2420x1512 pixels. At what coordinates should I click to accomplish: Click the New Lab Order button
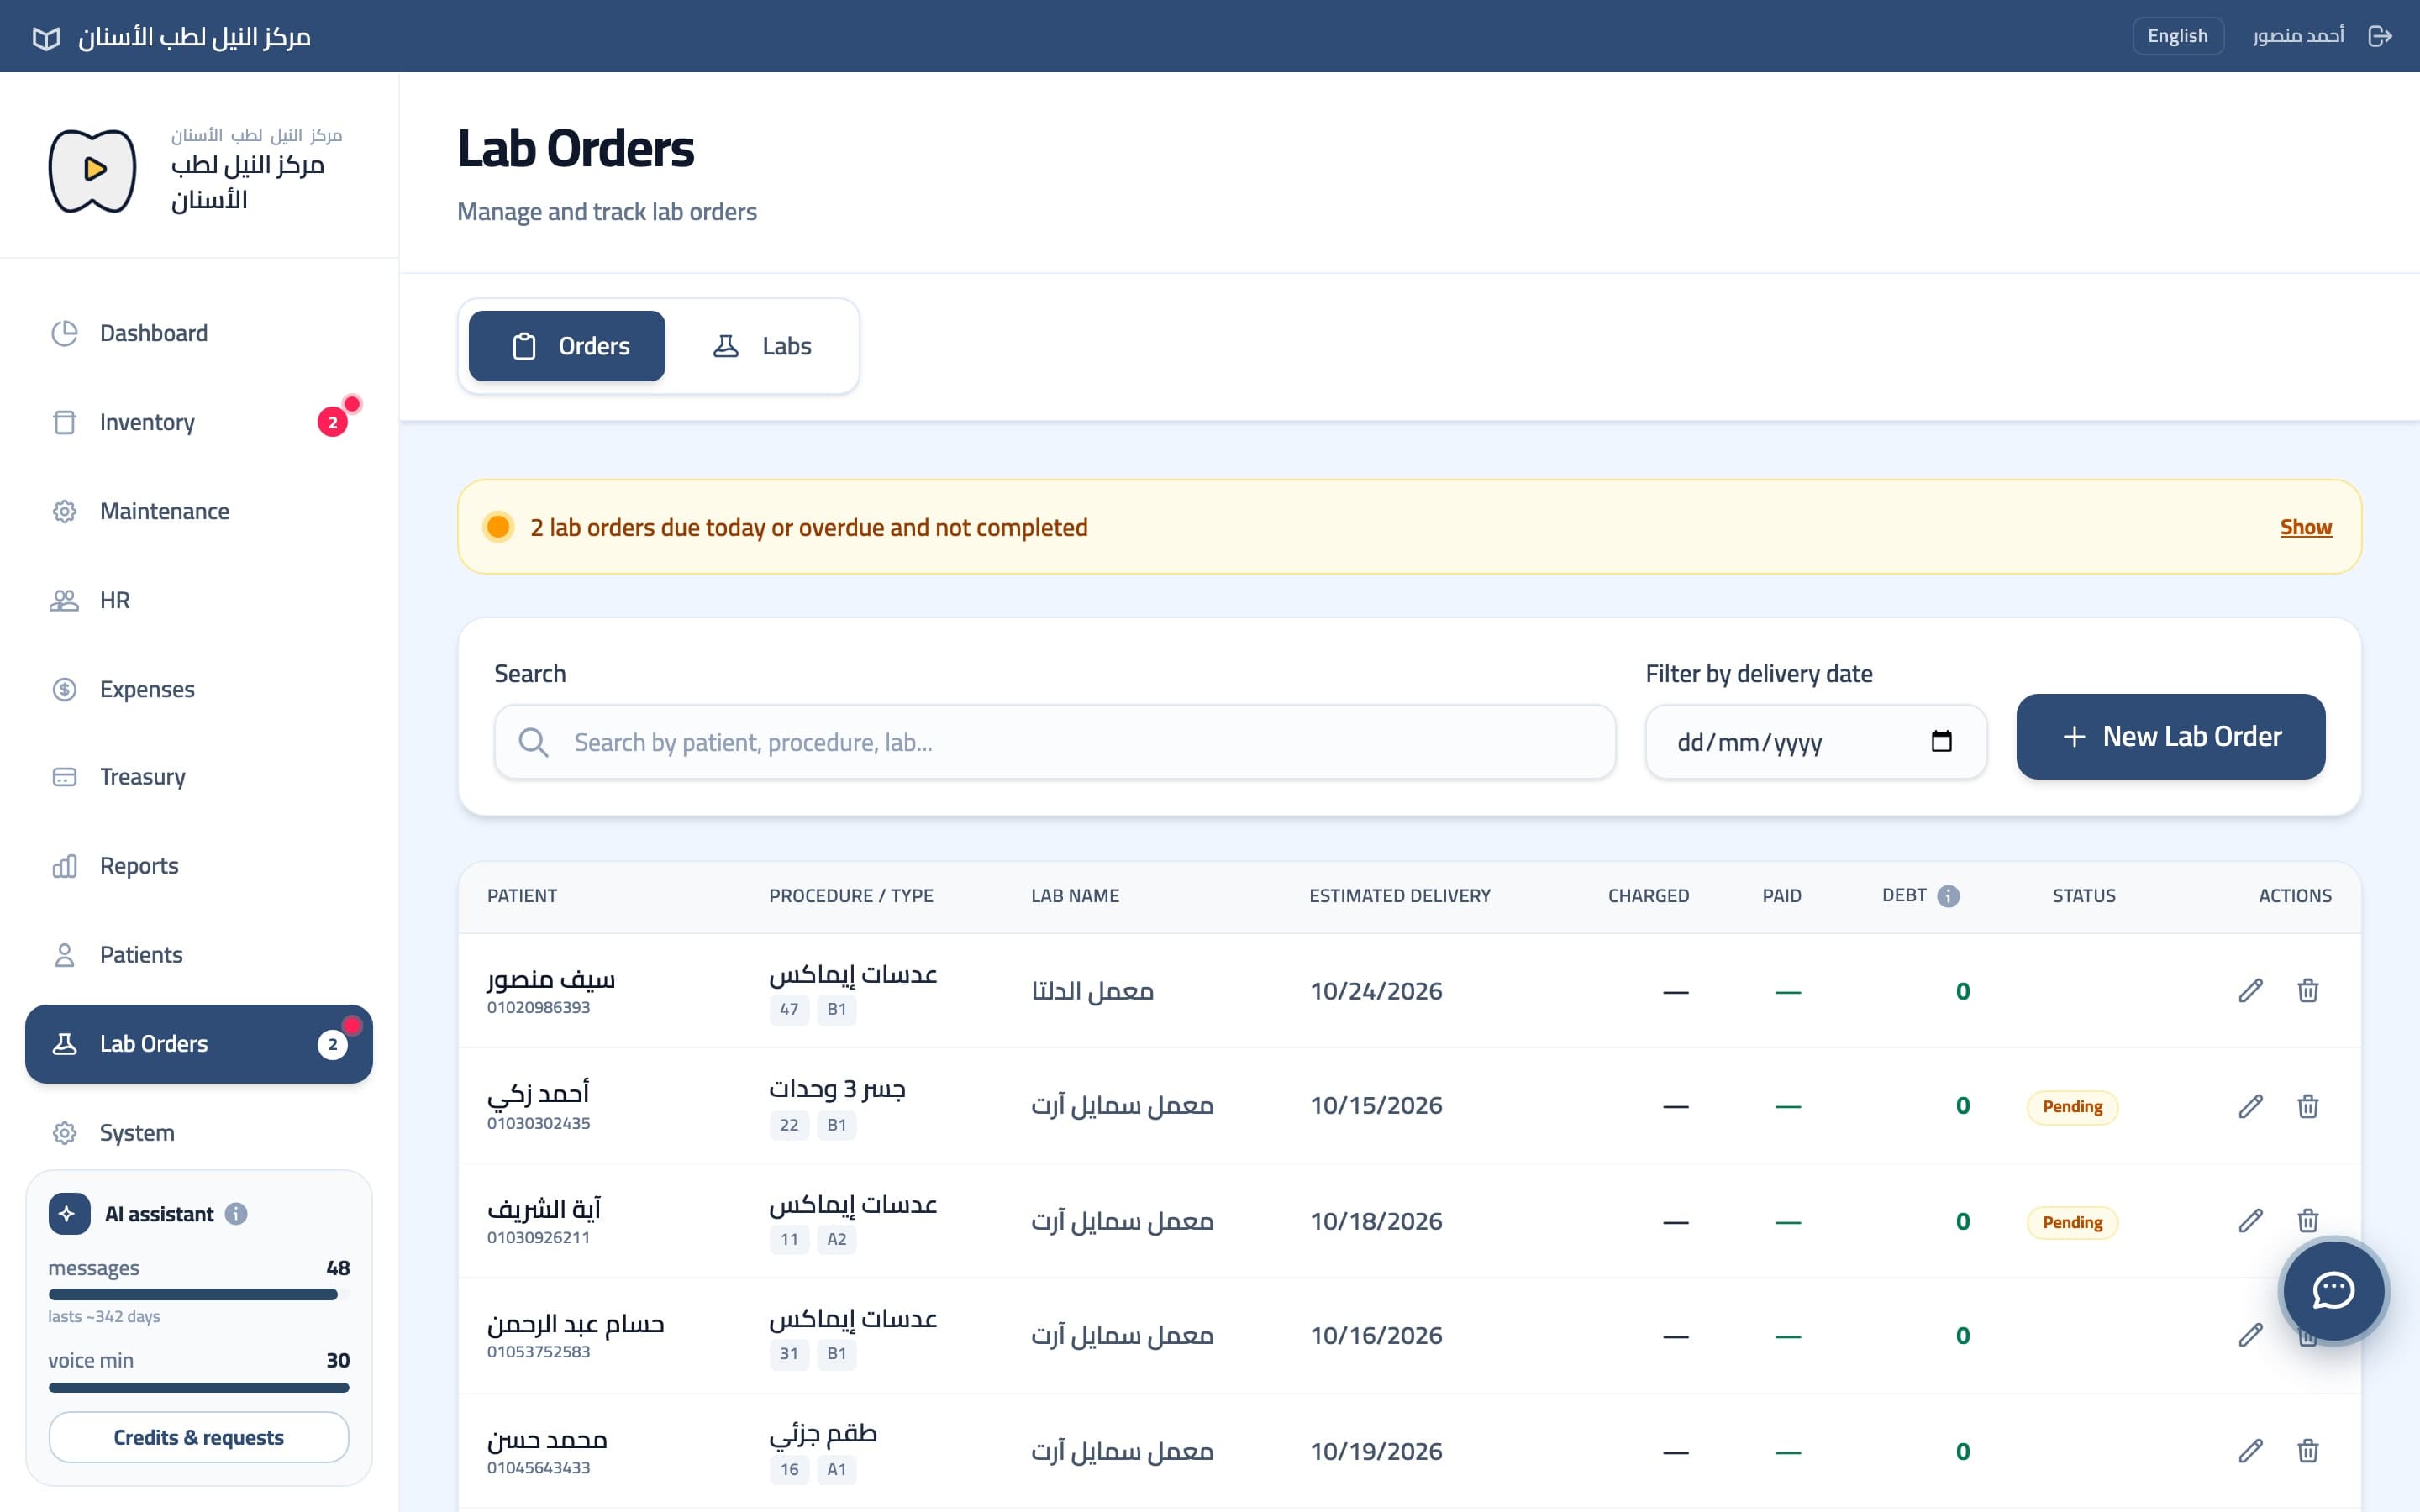(2170, 737)
